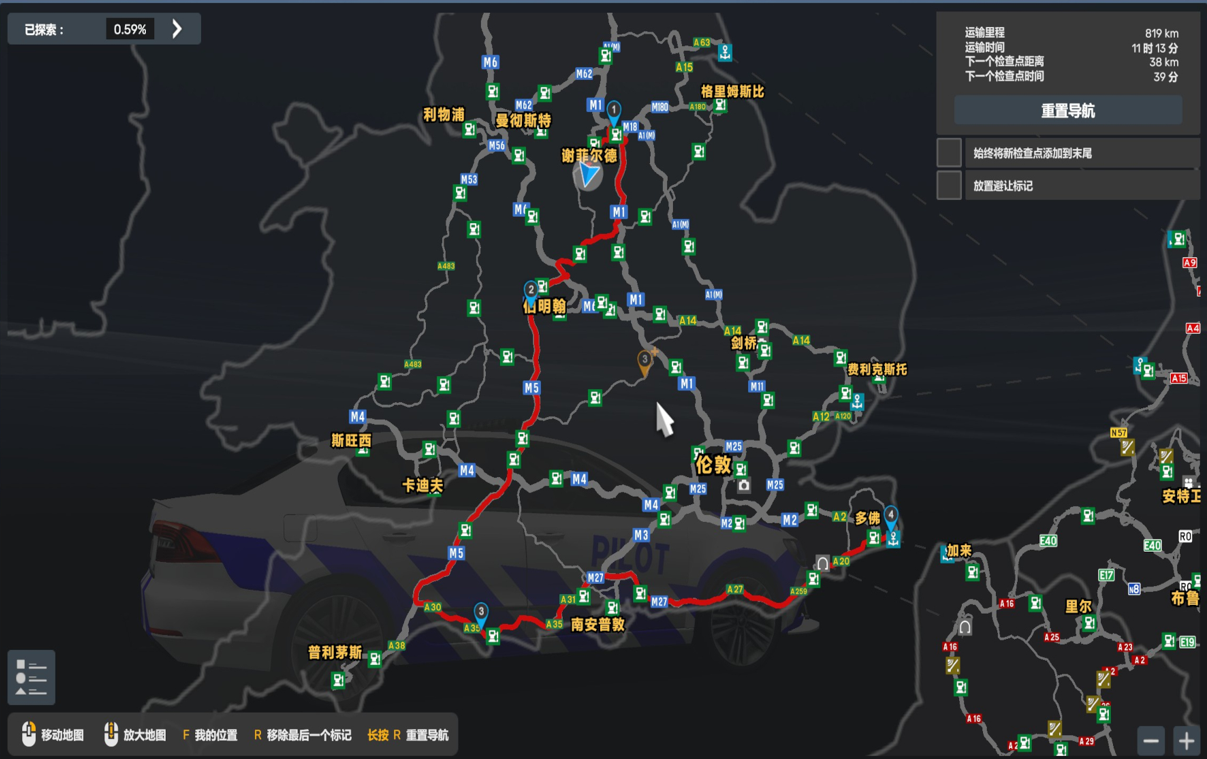This screenshot has height=759, width=1207.
Task: Select blue waypoint marker 3 near A35
Action: pos(481,614)
